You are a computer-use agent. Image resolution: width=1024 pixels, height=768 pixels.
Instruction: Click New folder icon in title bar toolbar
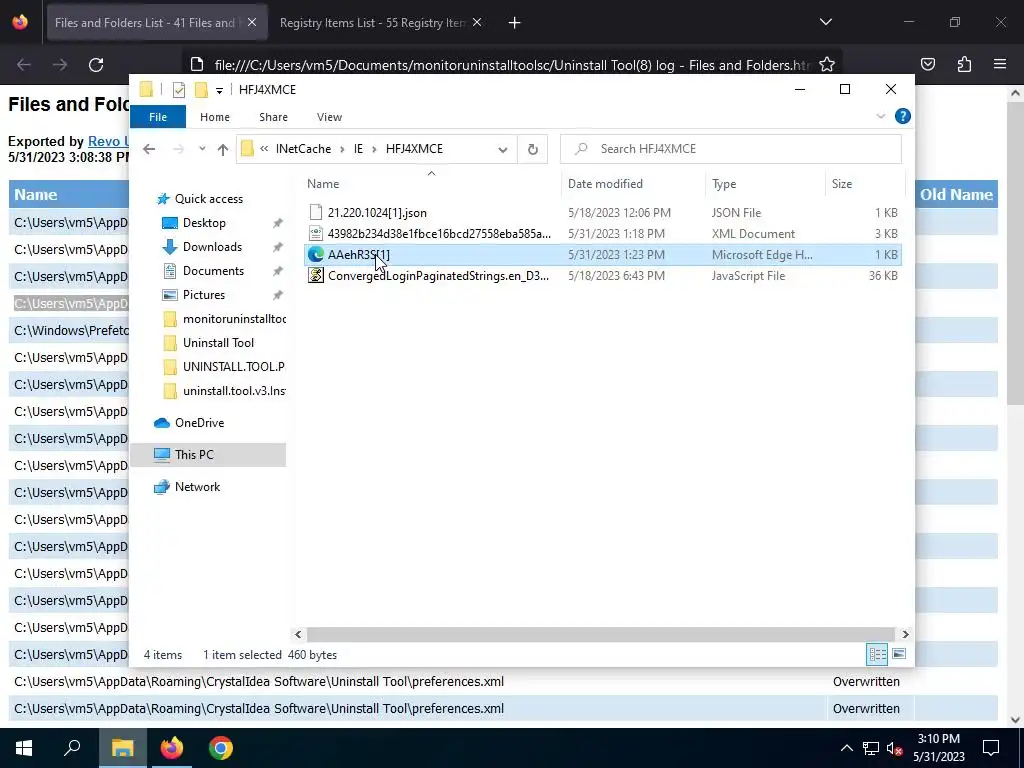click(x=201, y=90)
